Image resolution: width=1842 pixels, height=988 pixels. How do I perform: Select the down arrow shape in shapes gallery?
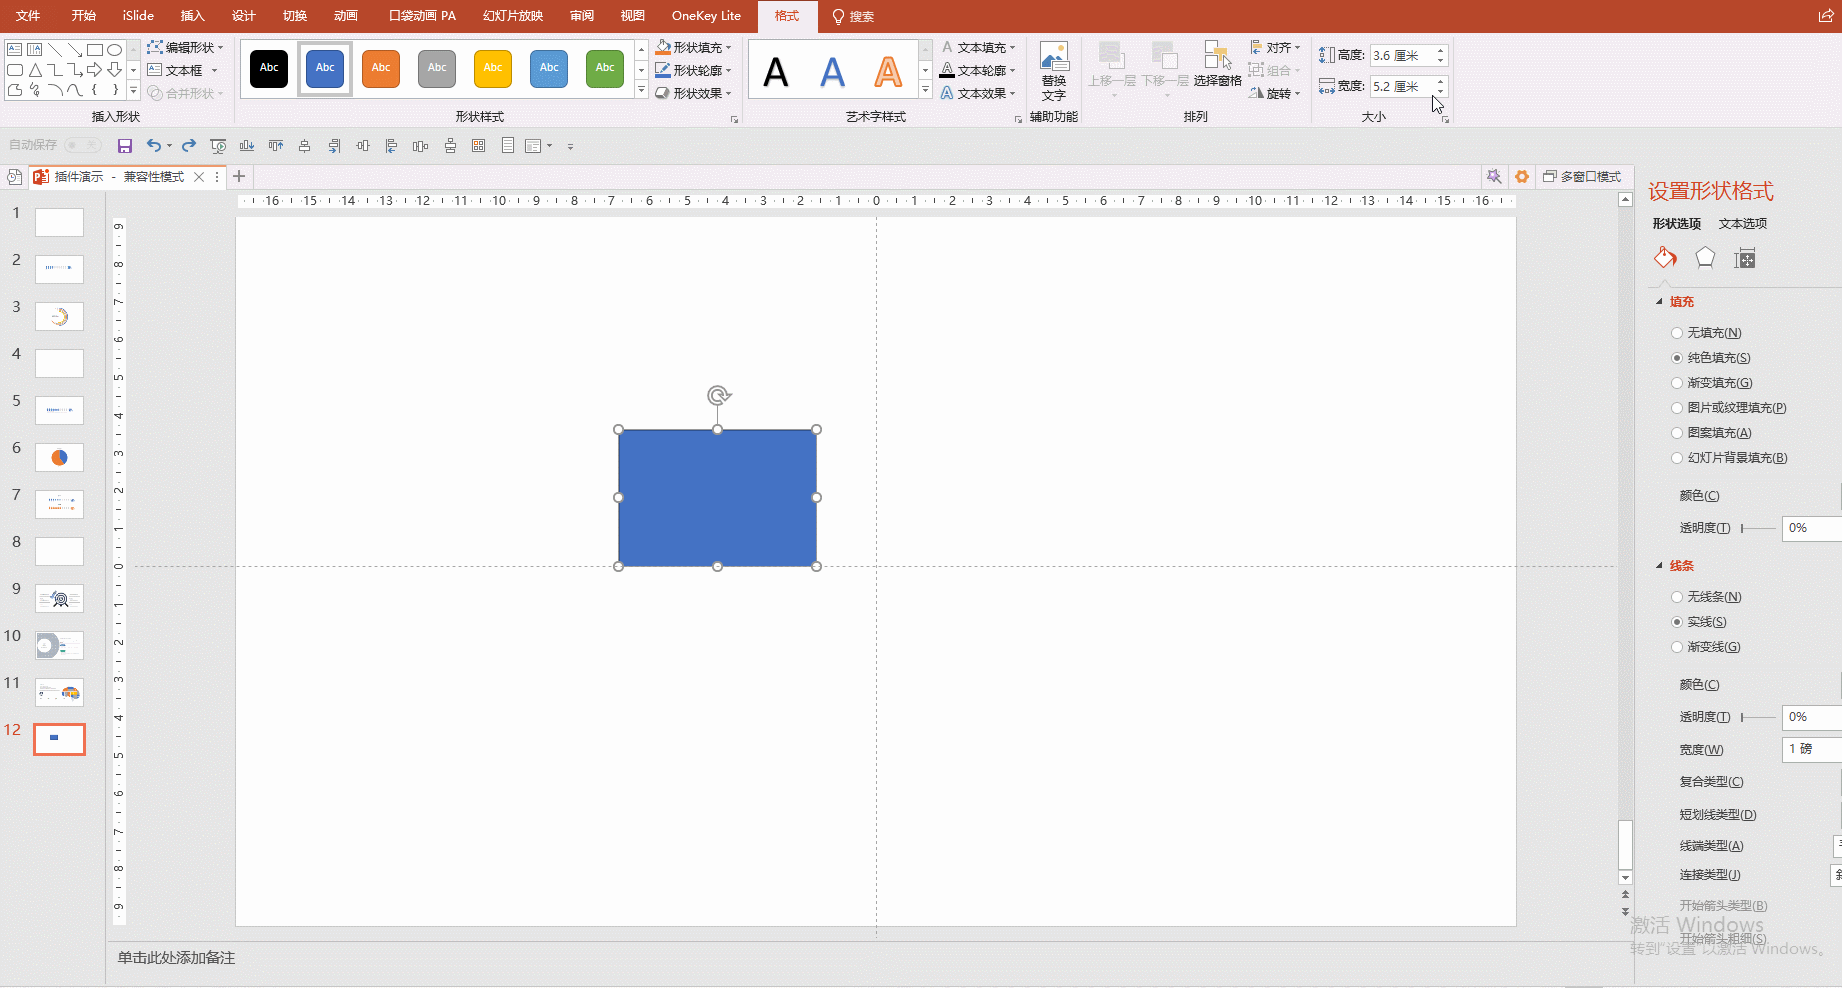pos(115,70)
